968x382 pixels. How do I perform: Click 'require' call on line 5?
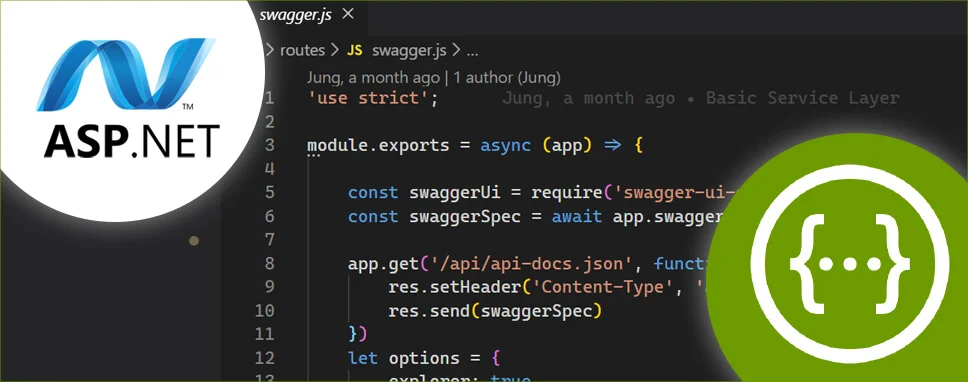click(x=566, y=193)
